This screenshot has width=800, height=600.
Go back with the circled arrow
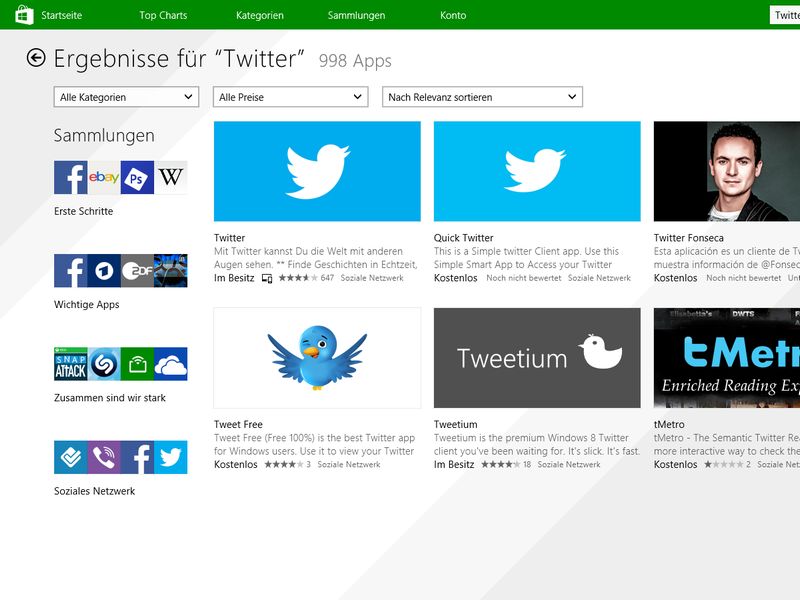click(36, 58)
